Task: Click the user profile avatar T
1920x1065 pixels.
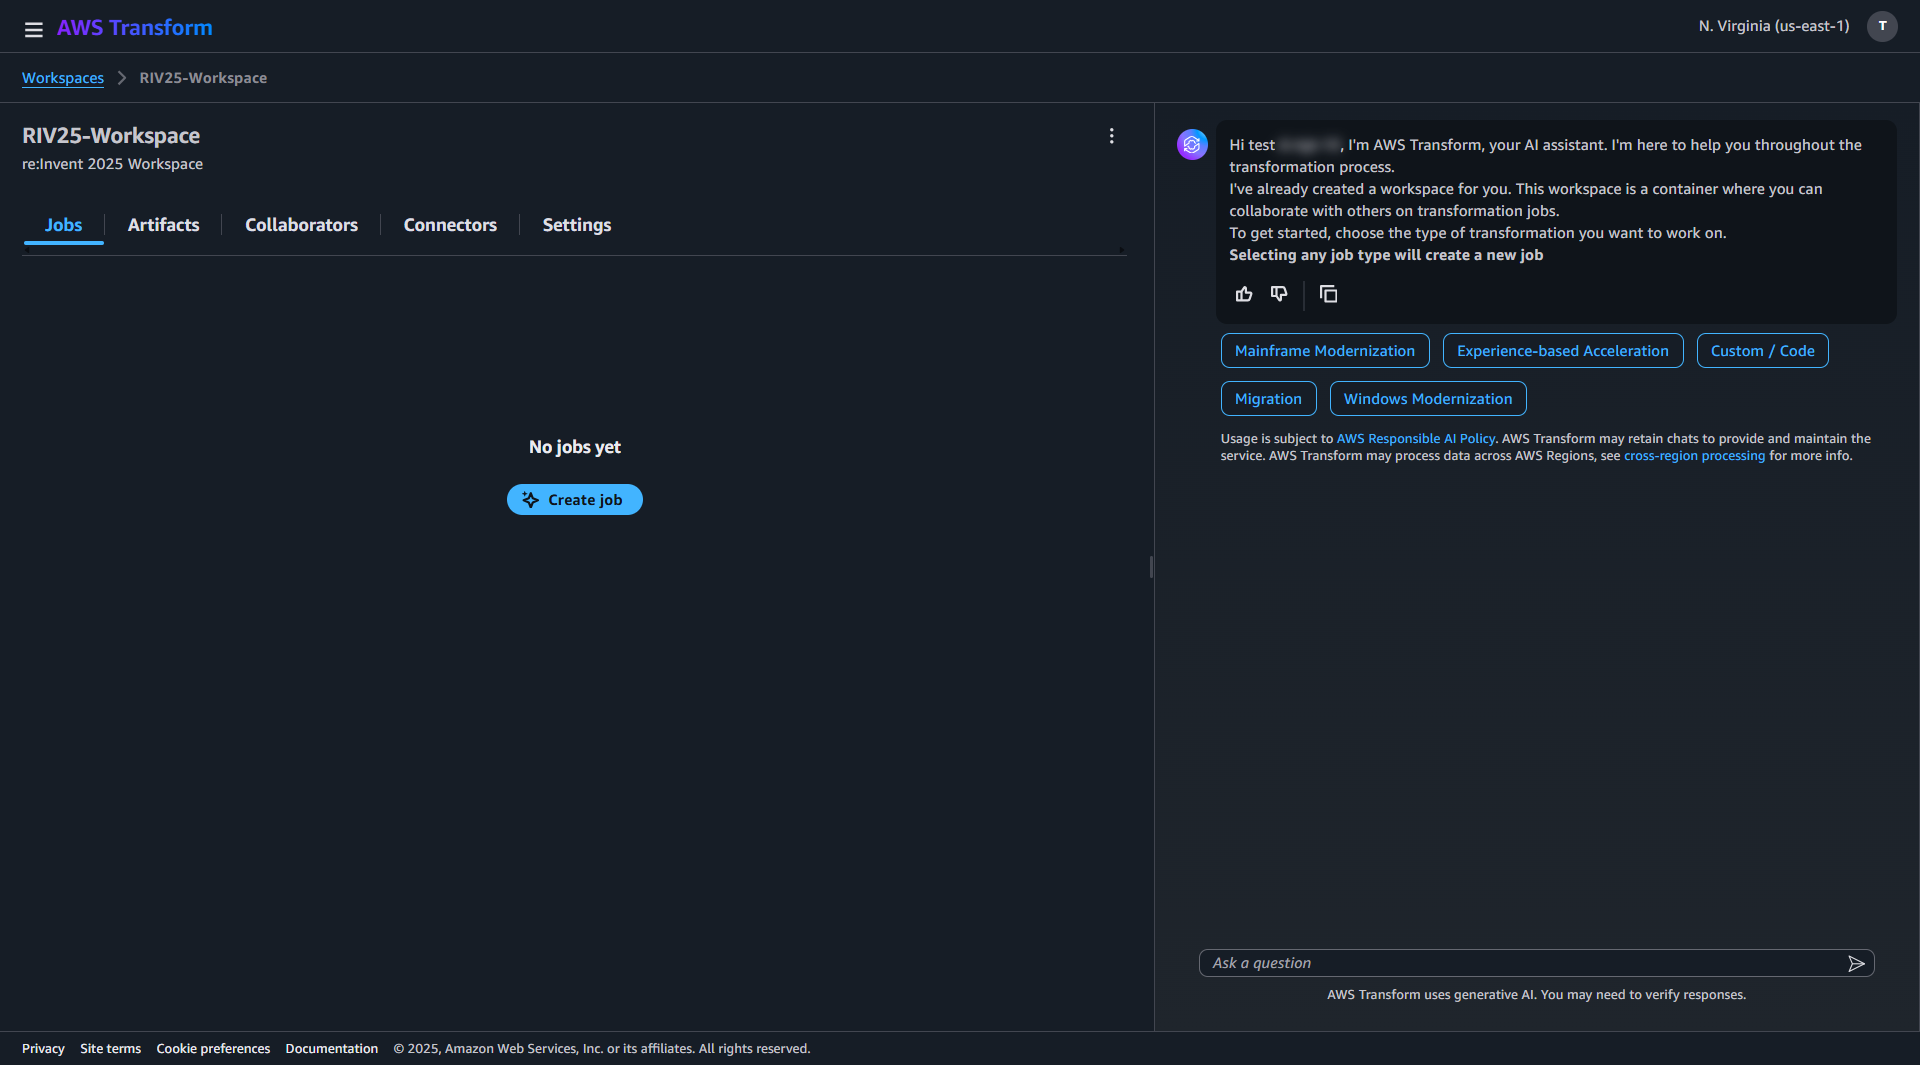Action: point(1882,27)
